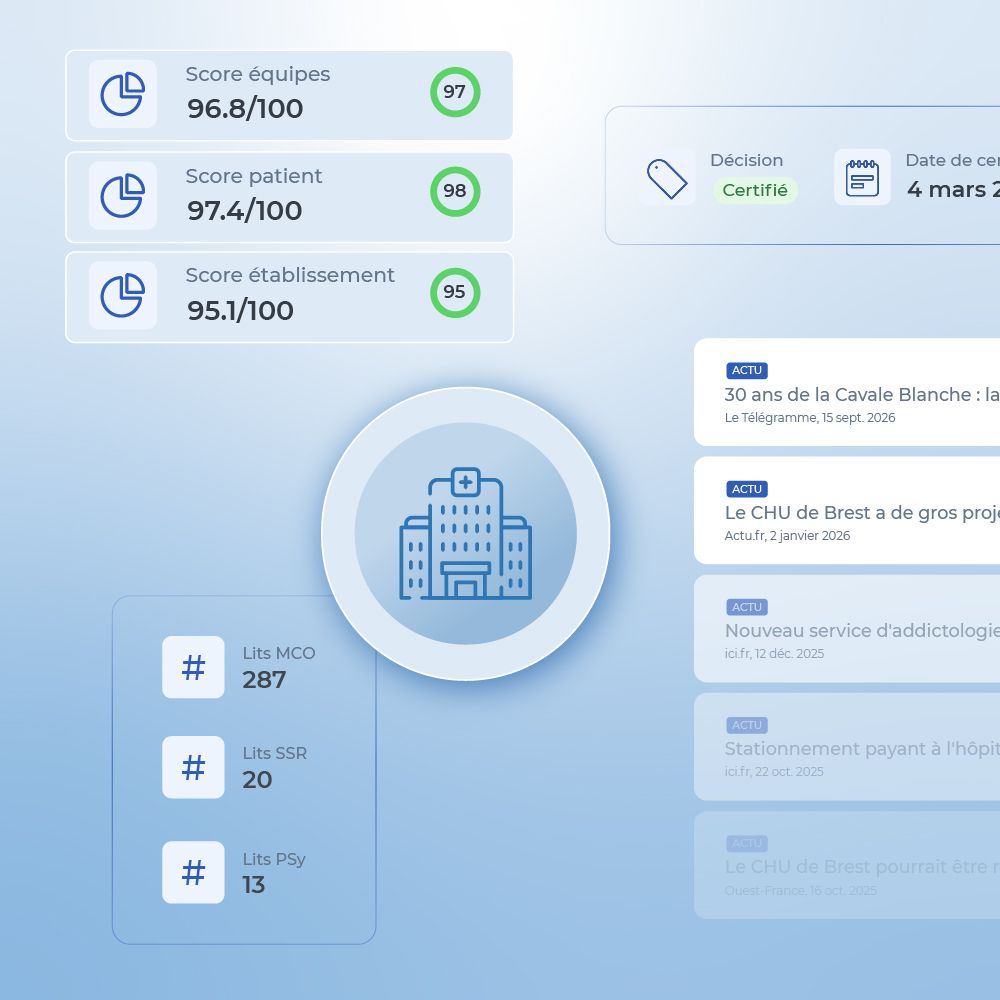Viewport: 1000px width, 1000px height.
Task: Click the ACTU tag on the addictologie card
Action: pyautogui.click(x=747, y=607)
